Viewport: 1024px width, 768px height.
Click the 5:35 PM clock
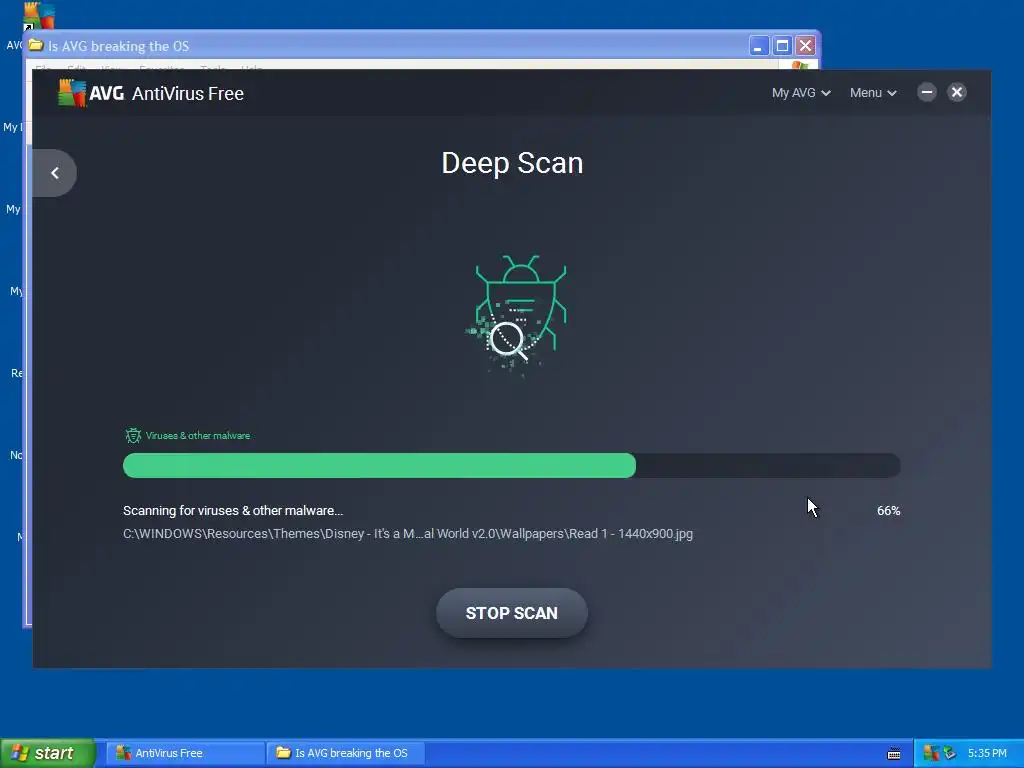pos(987,753)
